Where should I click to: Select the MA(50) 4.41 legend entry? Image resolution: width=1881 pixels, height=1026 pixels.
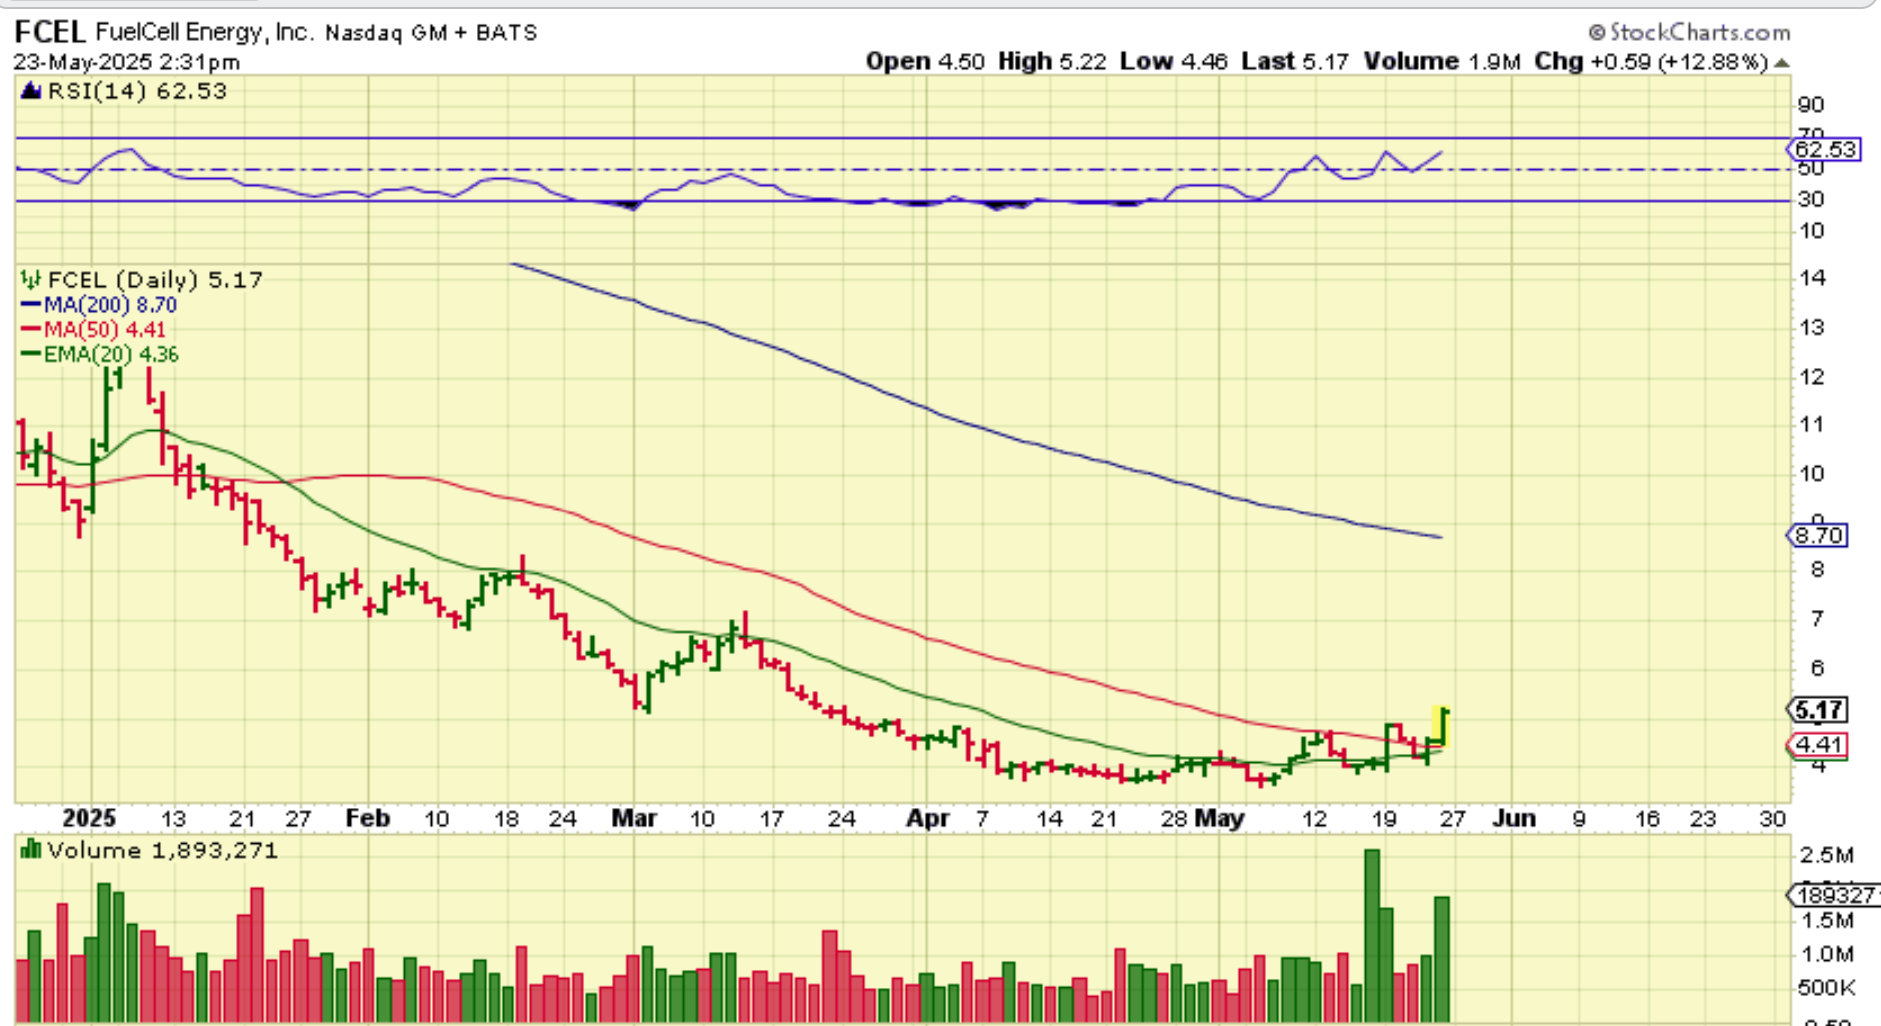94,330
